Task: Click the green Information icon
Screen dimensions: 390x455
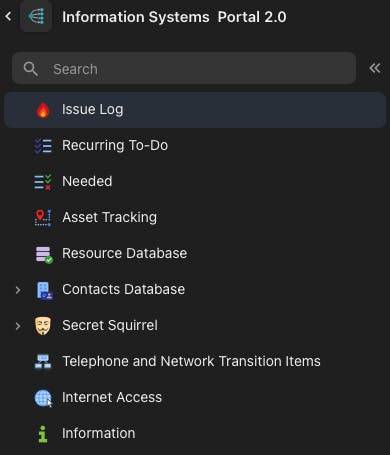Action: coord(43,434)
